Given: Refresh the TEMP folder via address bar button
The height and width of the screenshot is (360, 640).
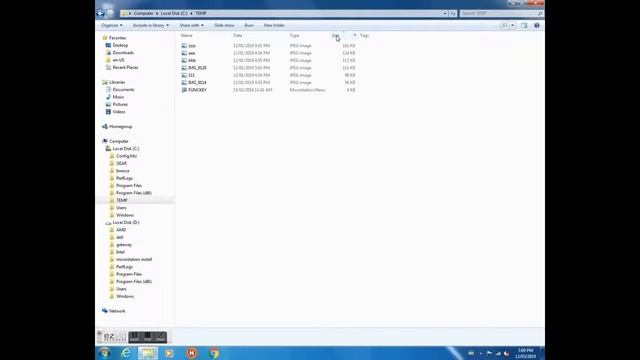Looking at the screenshot, I should click(453, 13).
